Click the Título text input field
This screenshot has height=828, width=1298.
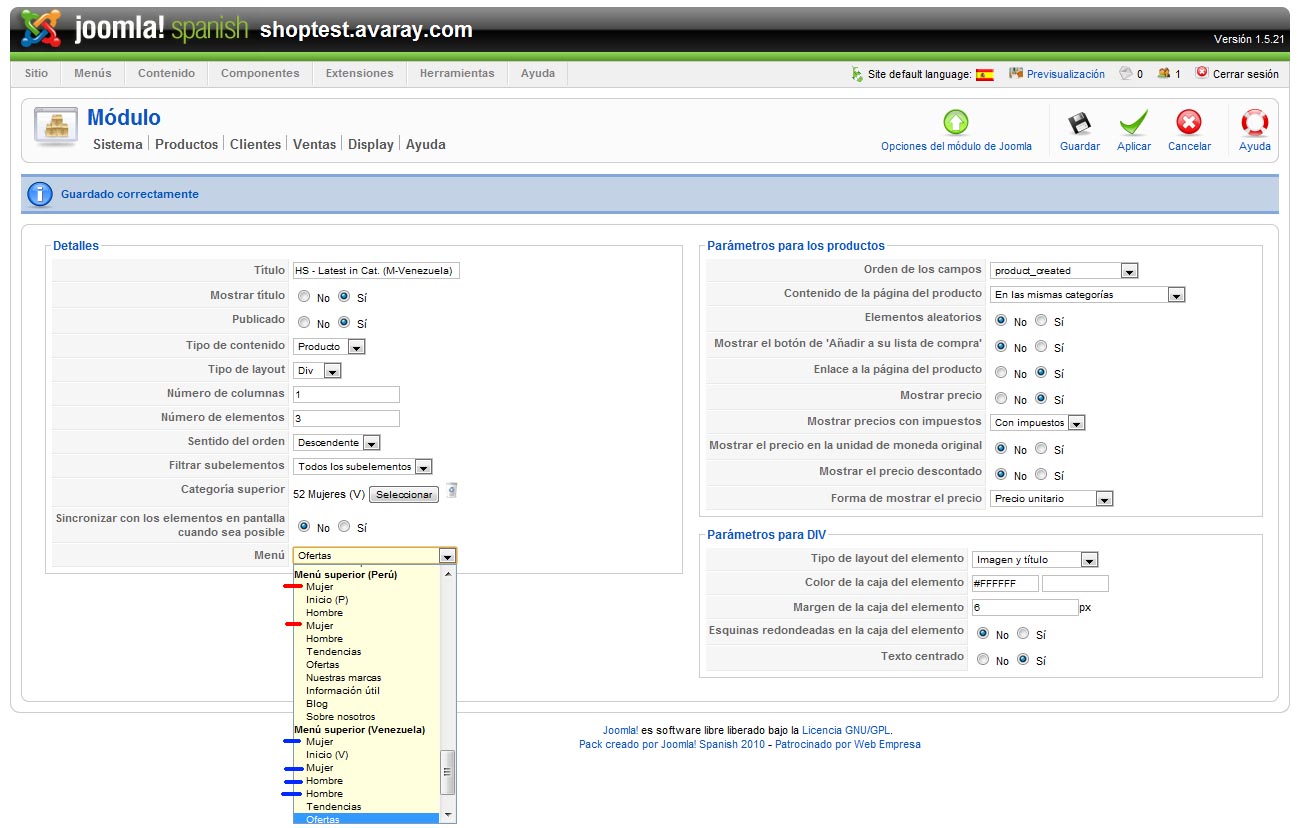(x=376, y=270)
